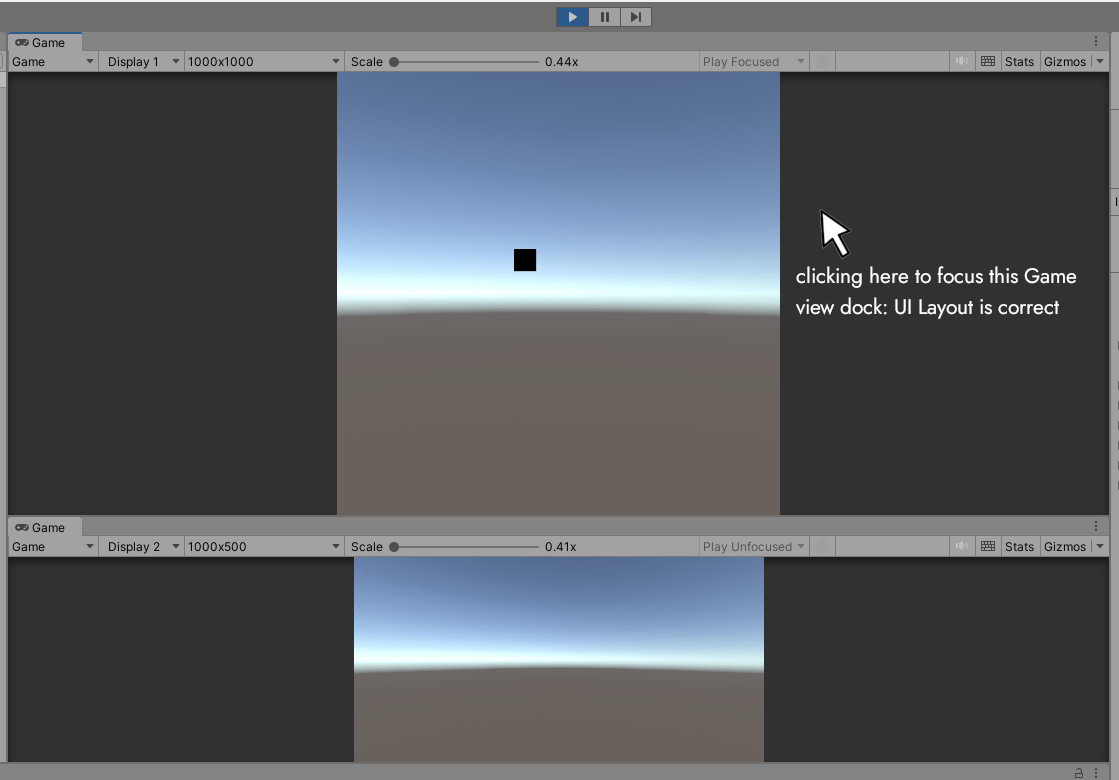1119x780 pixels.
Task: Switch to the top Game tab
Action: point(44,42)
